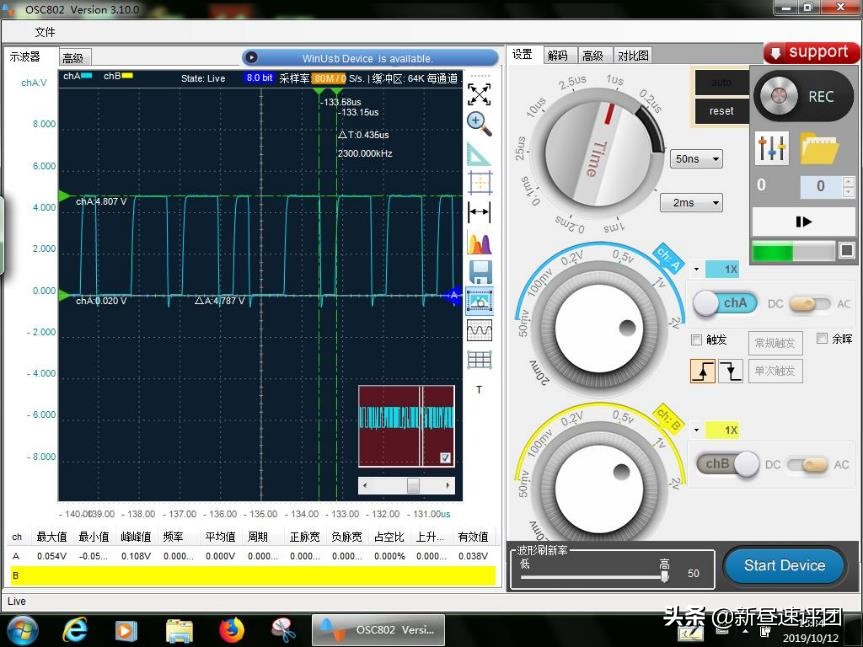The height and width of the screenshot is (647, 863).
Task: Save waveform using the floppy disk icon
Action: [479, 271]
